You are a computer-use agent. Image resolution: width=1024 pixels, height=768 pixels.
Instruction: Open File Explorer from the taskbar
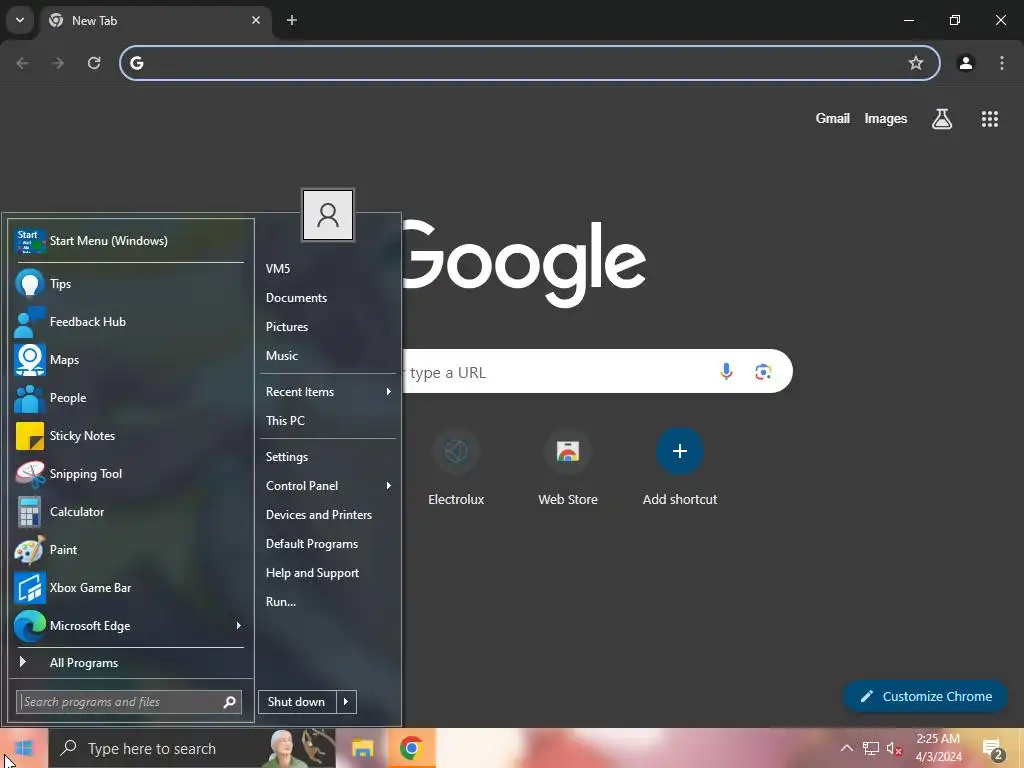362,748
